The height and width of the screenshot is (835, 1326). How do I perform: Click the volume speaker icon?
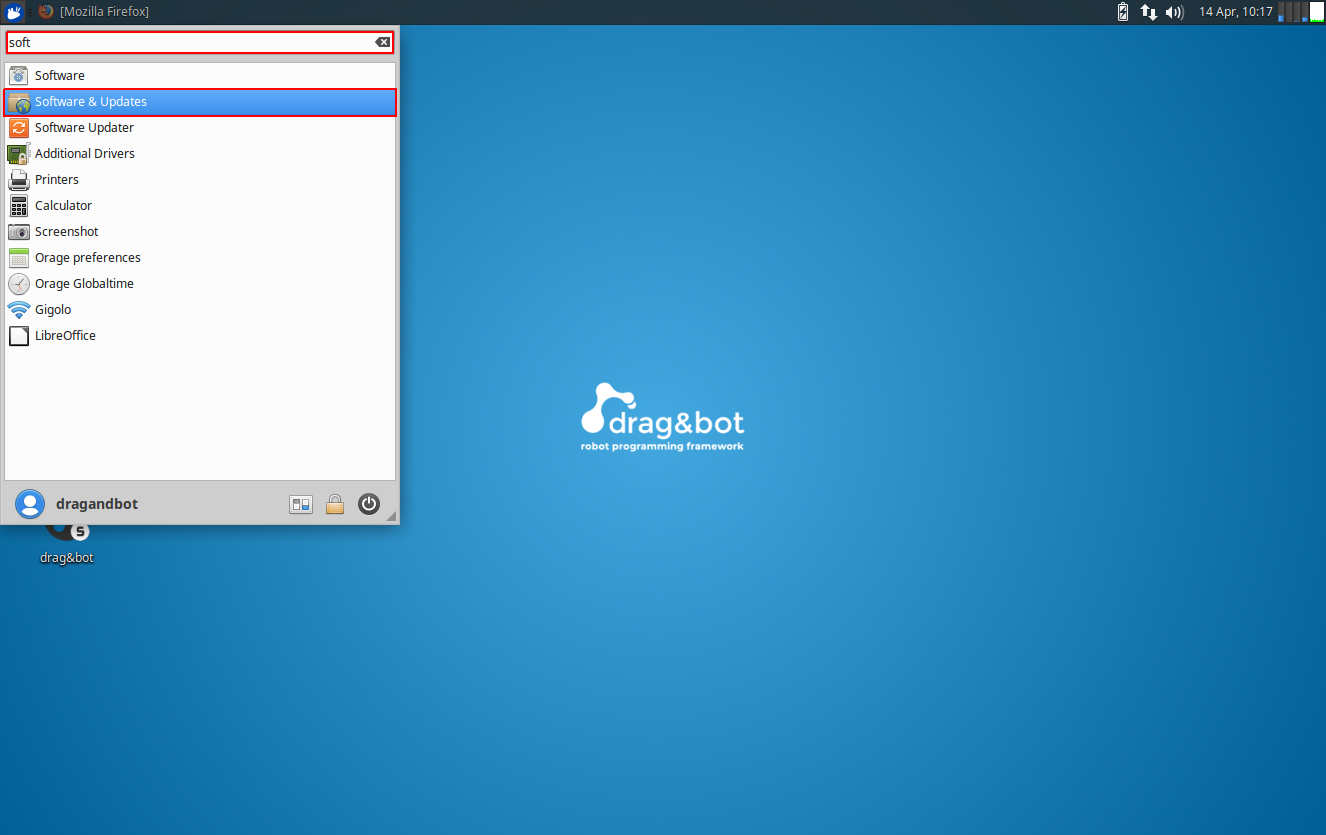[x=1175, y=12]
